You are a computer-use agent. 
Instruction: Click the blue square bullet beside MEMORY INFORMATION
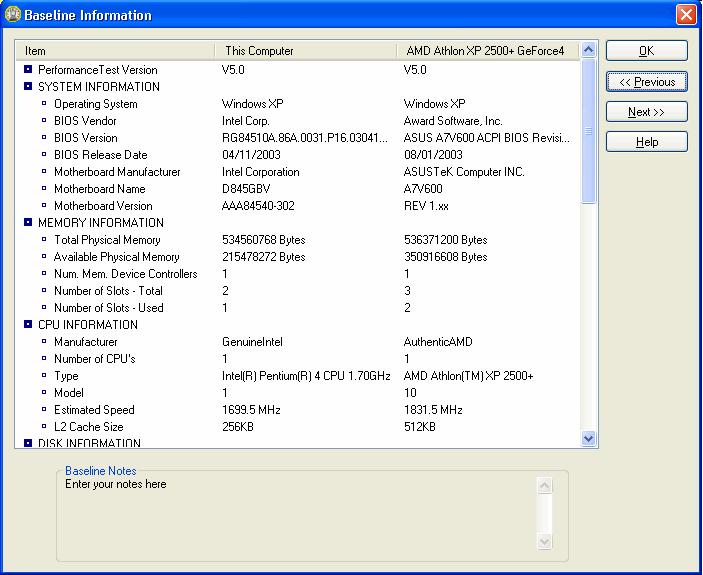28,222
